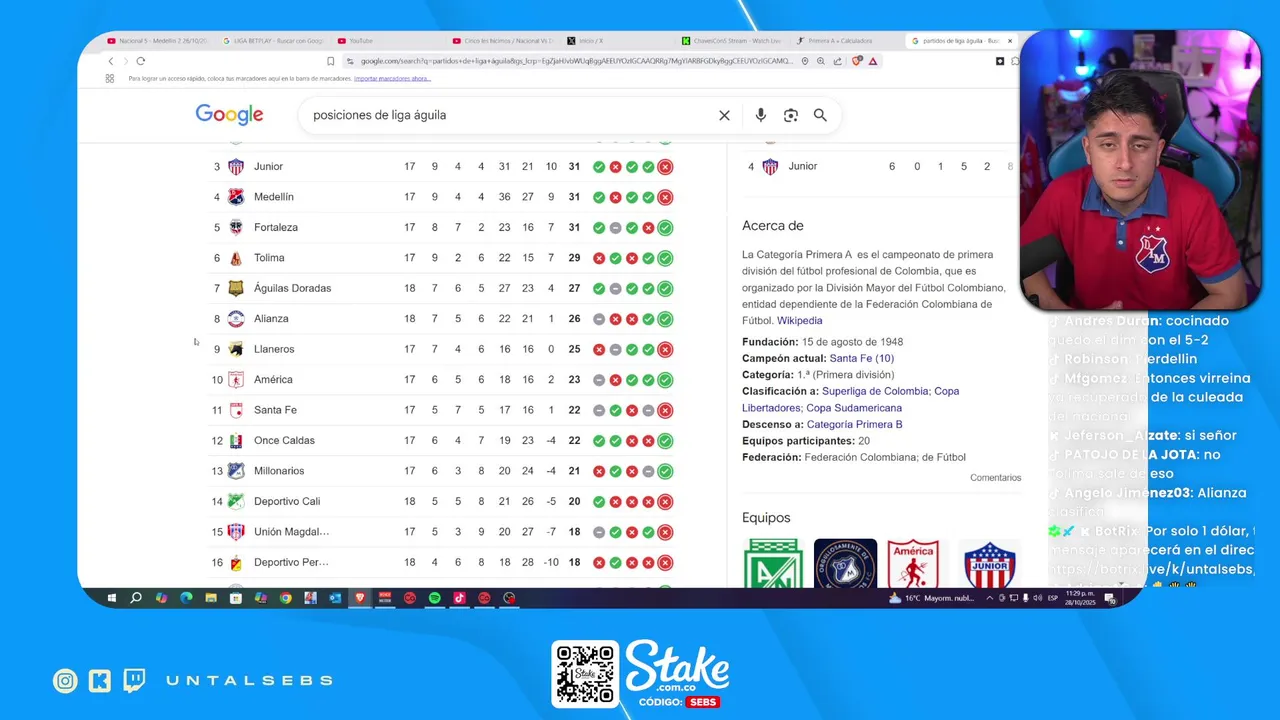Click the Unión Magdal… team name
This screenshot has width=1280, height=720.
tap(291, 532)
